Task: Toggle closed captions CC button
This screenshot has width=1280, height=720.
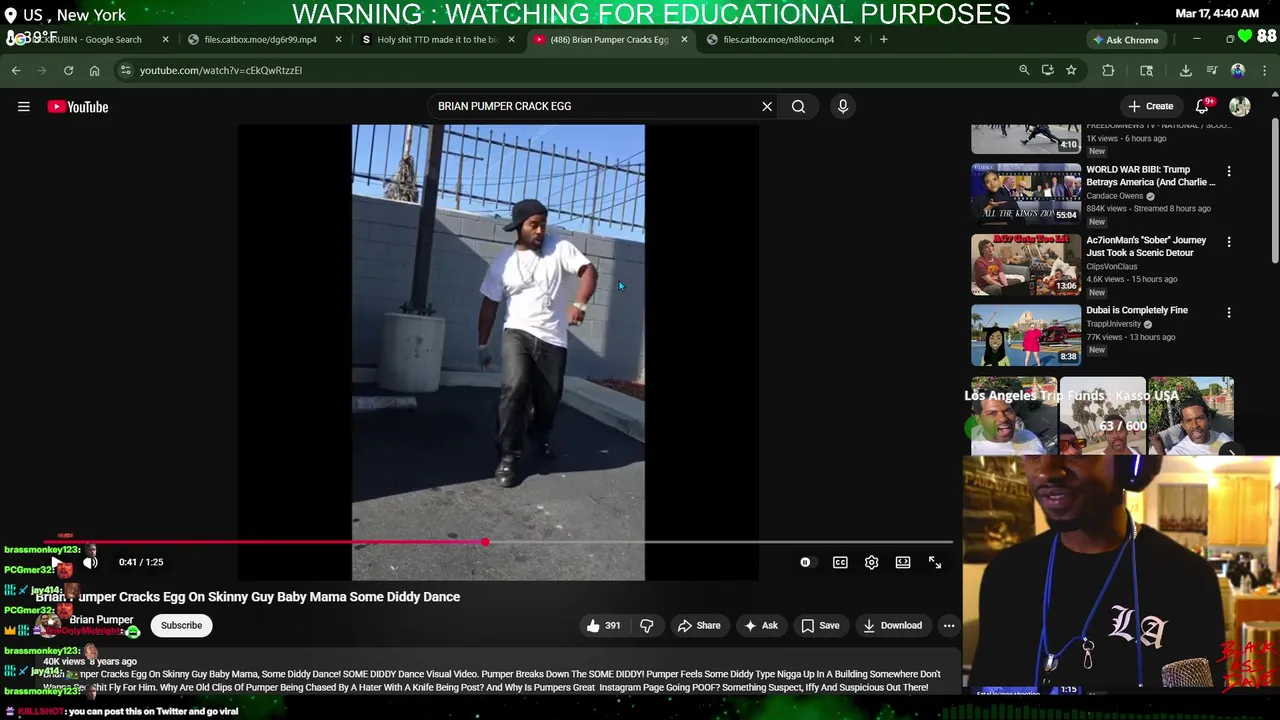Action: point(840,562)
